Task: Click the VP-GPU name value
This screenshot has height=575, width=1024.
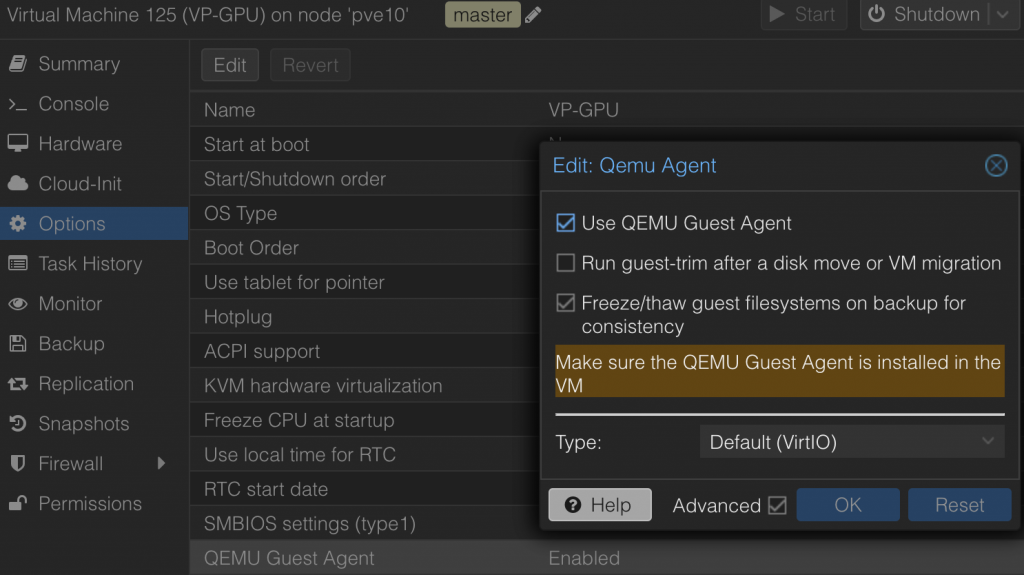Action: 583,110
